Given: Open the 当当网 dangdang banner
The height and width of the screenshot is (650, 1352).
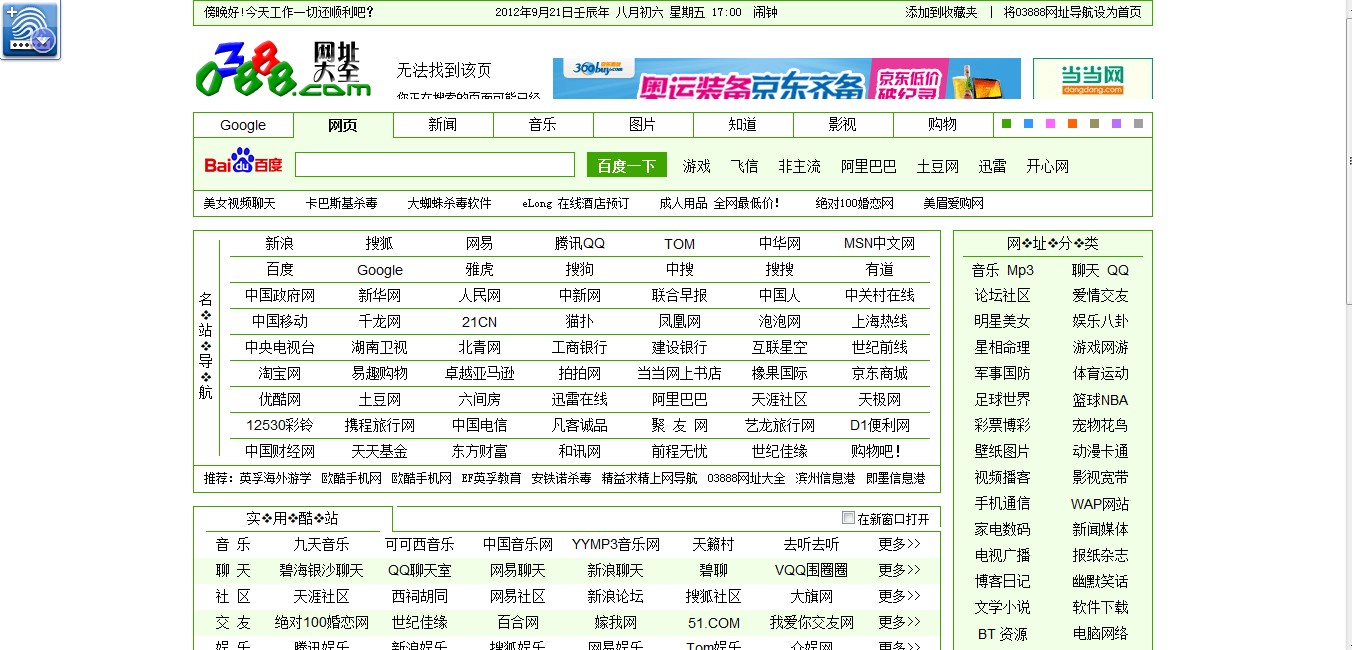Looking at the screenshot, I should (1092, 78).
